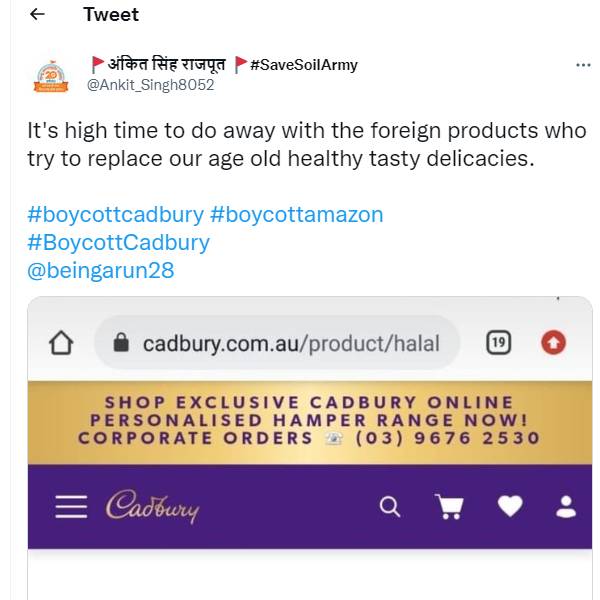Click the tab count icon showing 19
The image size is (600, 600).
[498, 343]
